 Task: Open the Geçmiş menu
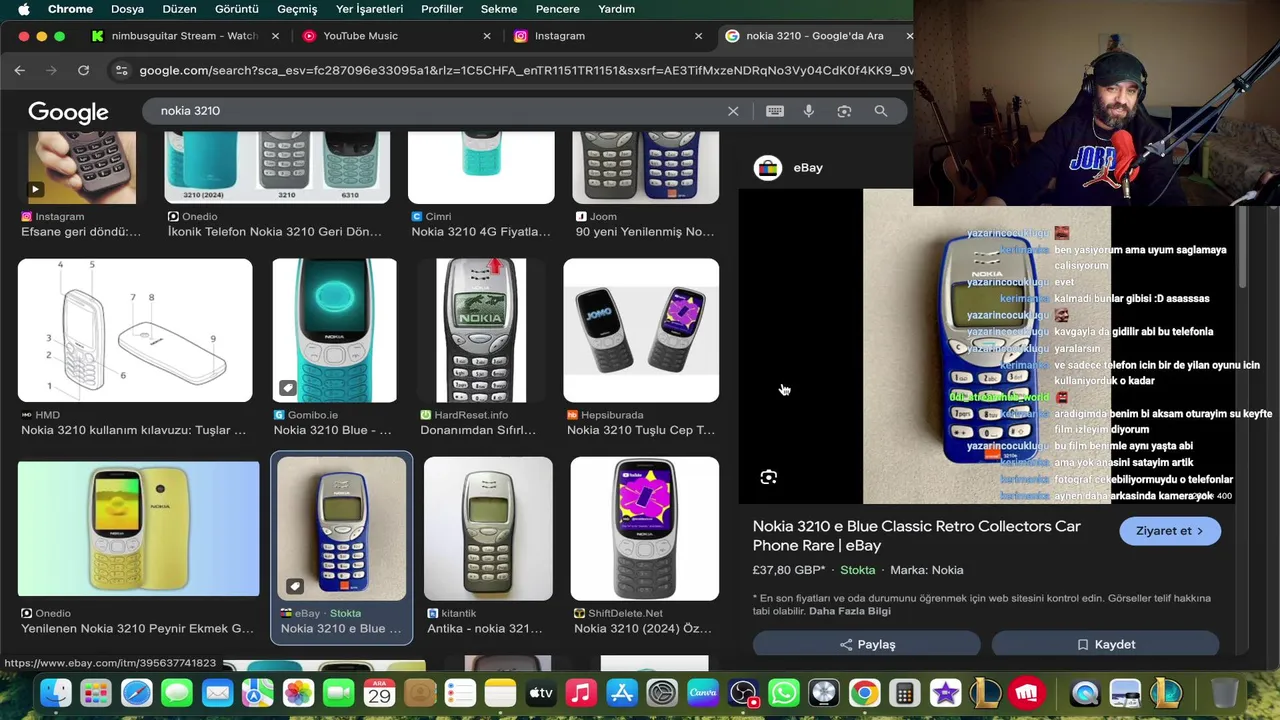[x=297, y=9]
